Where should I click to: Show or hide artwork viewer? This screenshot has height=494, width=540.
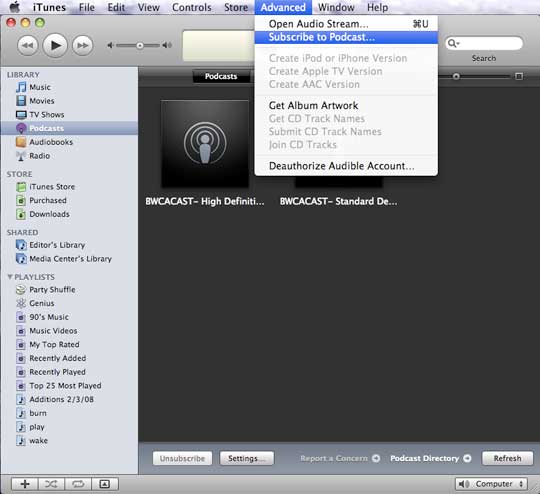tap(105, 484)
